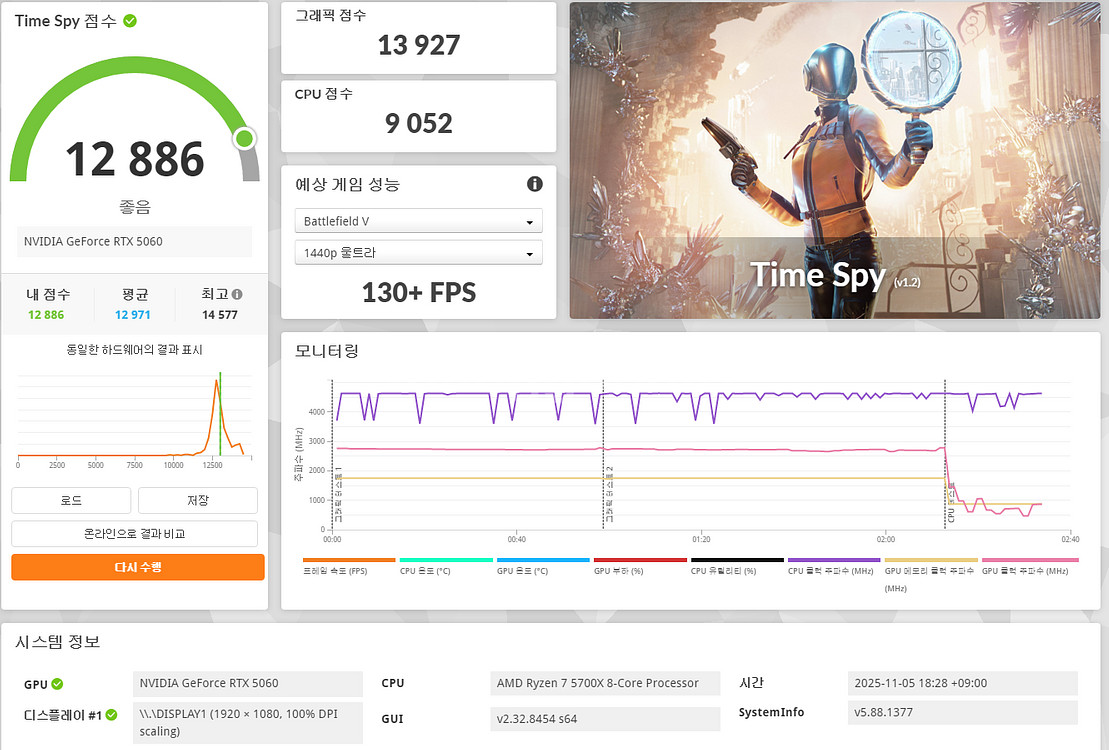Click the 저장 button
Image resolution: width=1109 pixels, height=750 pixels.
(x=197, y=500)
